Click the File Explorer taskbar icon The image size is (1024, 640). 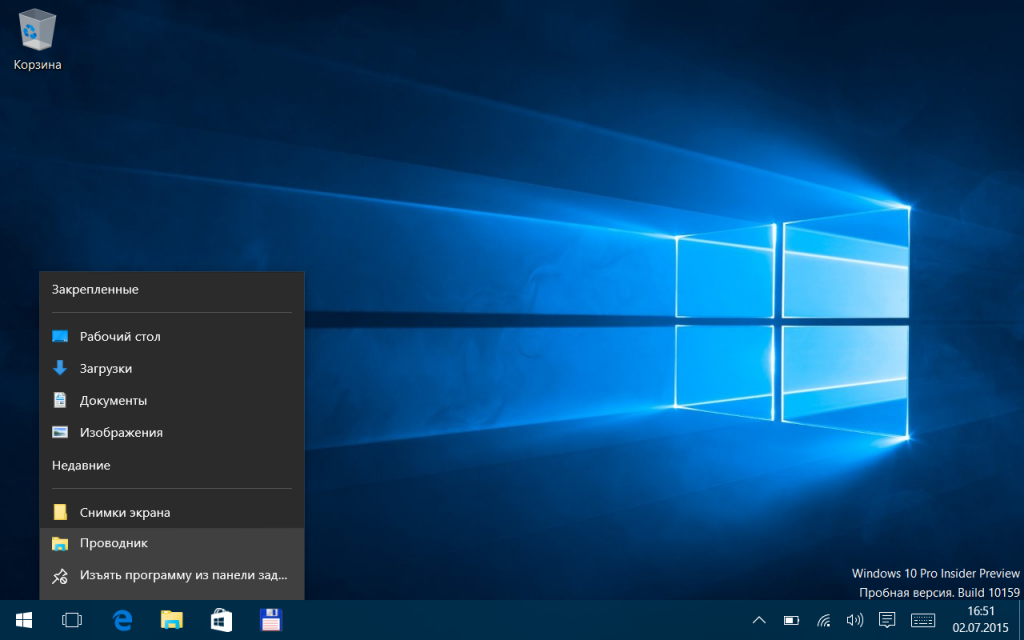pyautogui.click(x=172, y=620)
